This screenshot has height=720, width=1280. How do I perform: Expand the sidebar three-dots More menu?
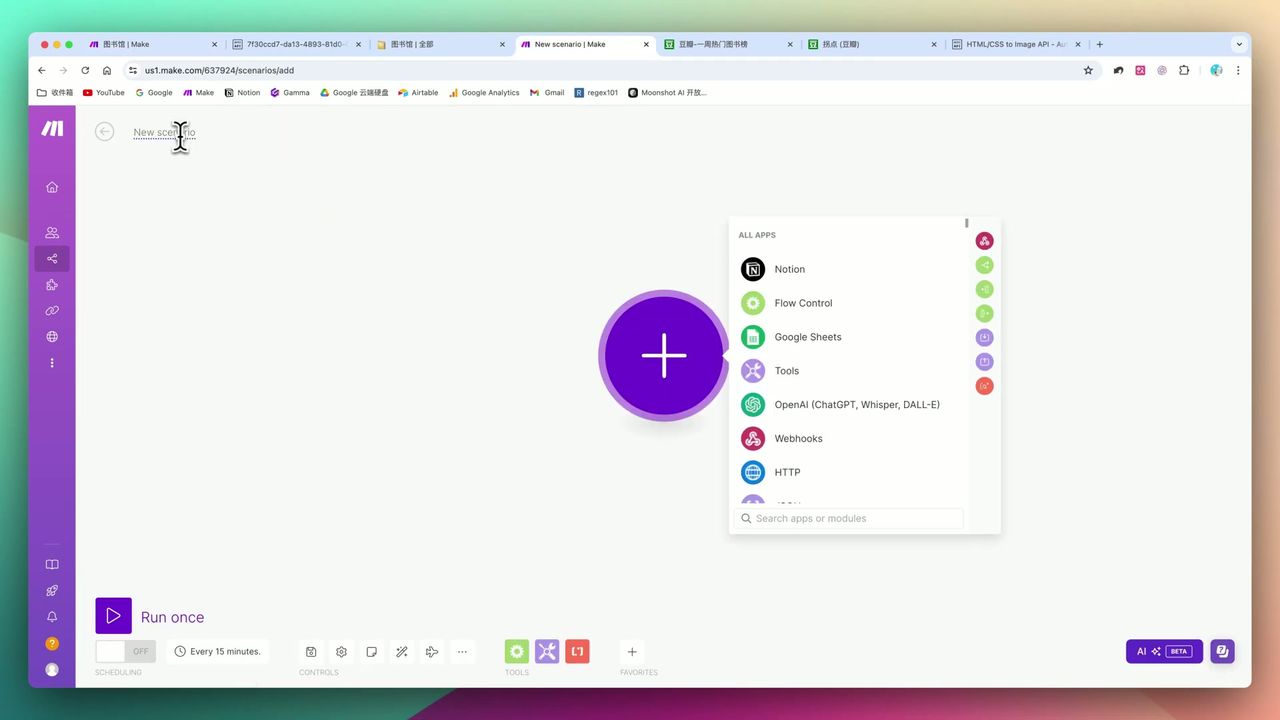(x=52, y=363)
